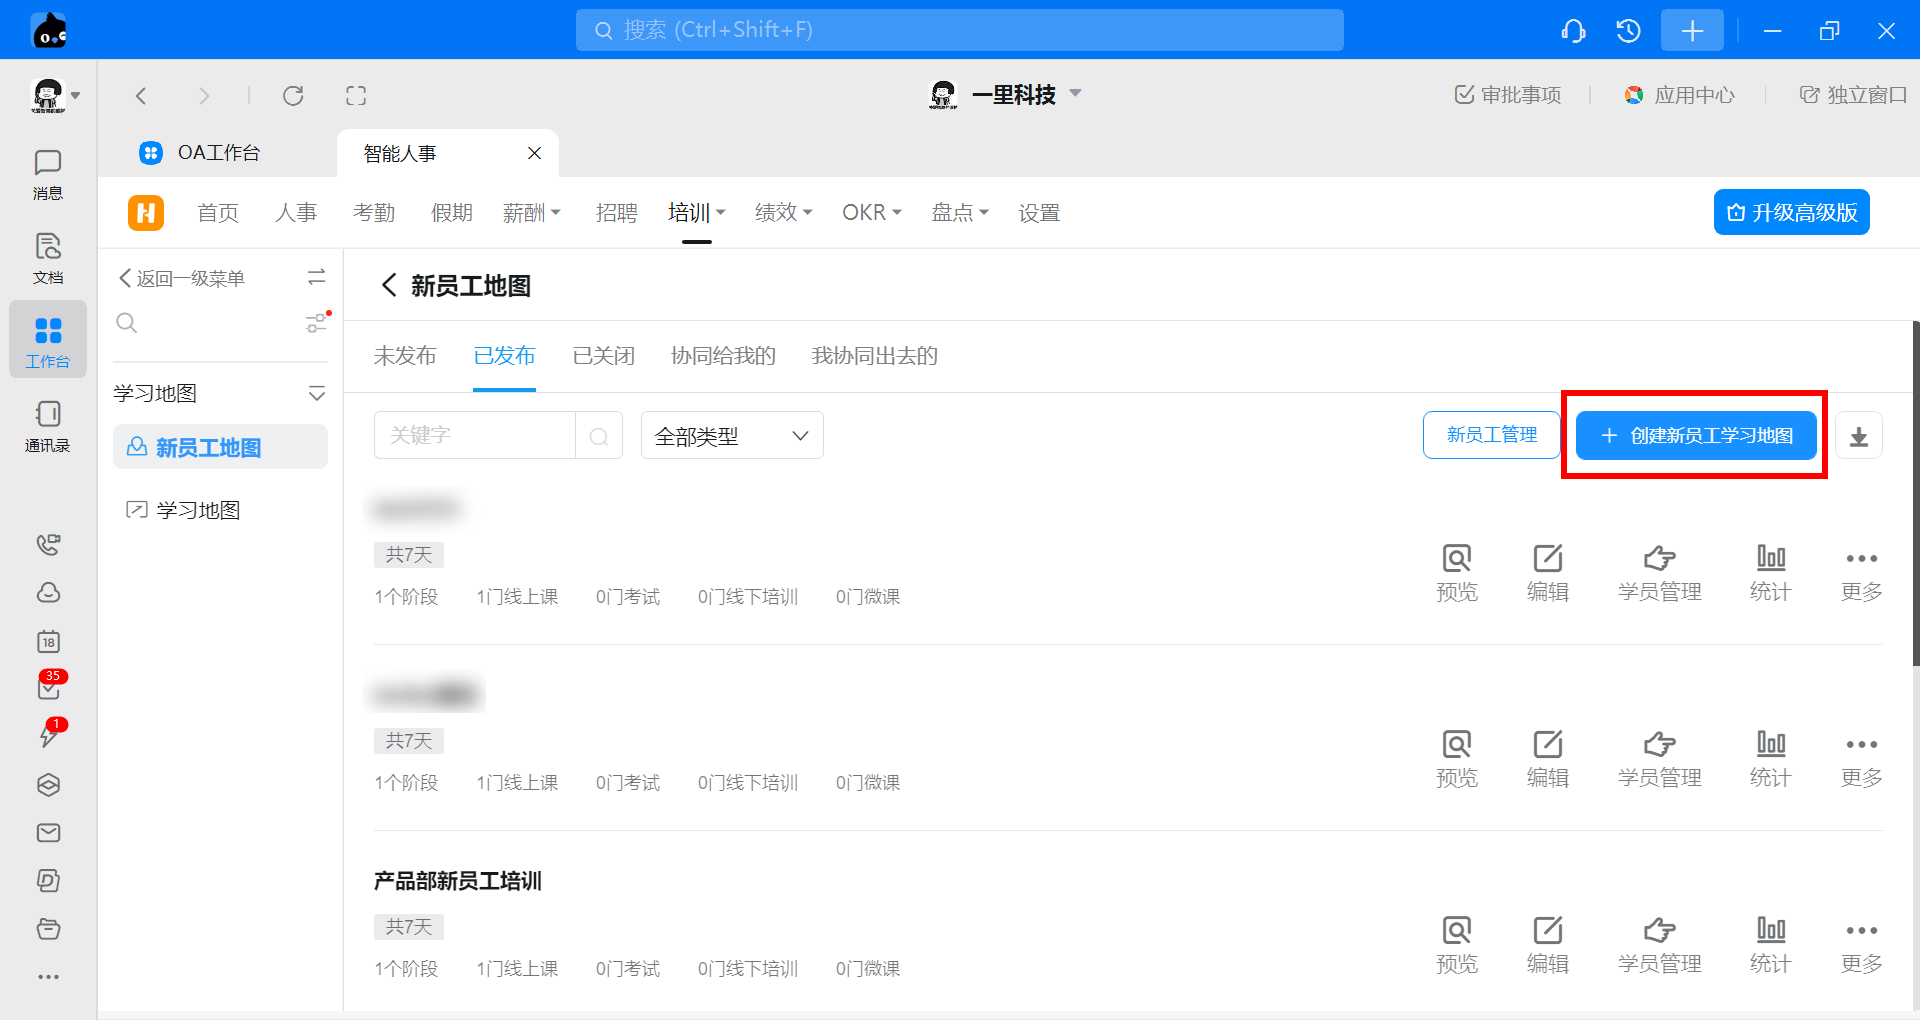This screenshot has width=1920, height=1020.
Task: Open the Messages icon in left sidebar
Action: click(x=47, y=174)
